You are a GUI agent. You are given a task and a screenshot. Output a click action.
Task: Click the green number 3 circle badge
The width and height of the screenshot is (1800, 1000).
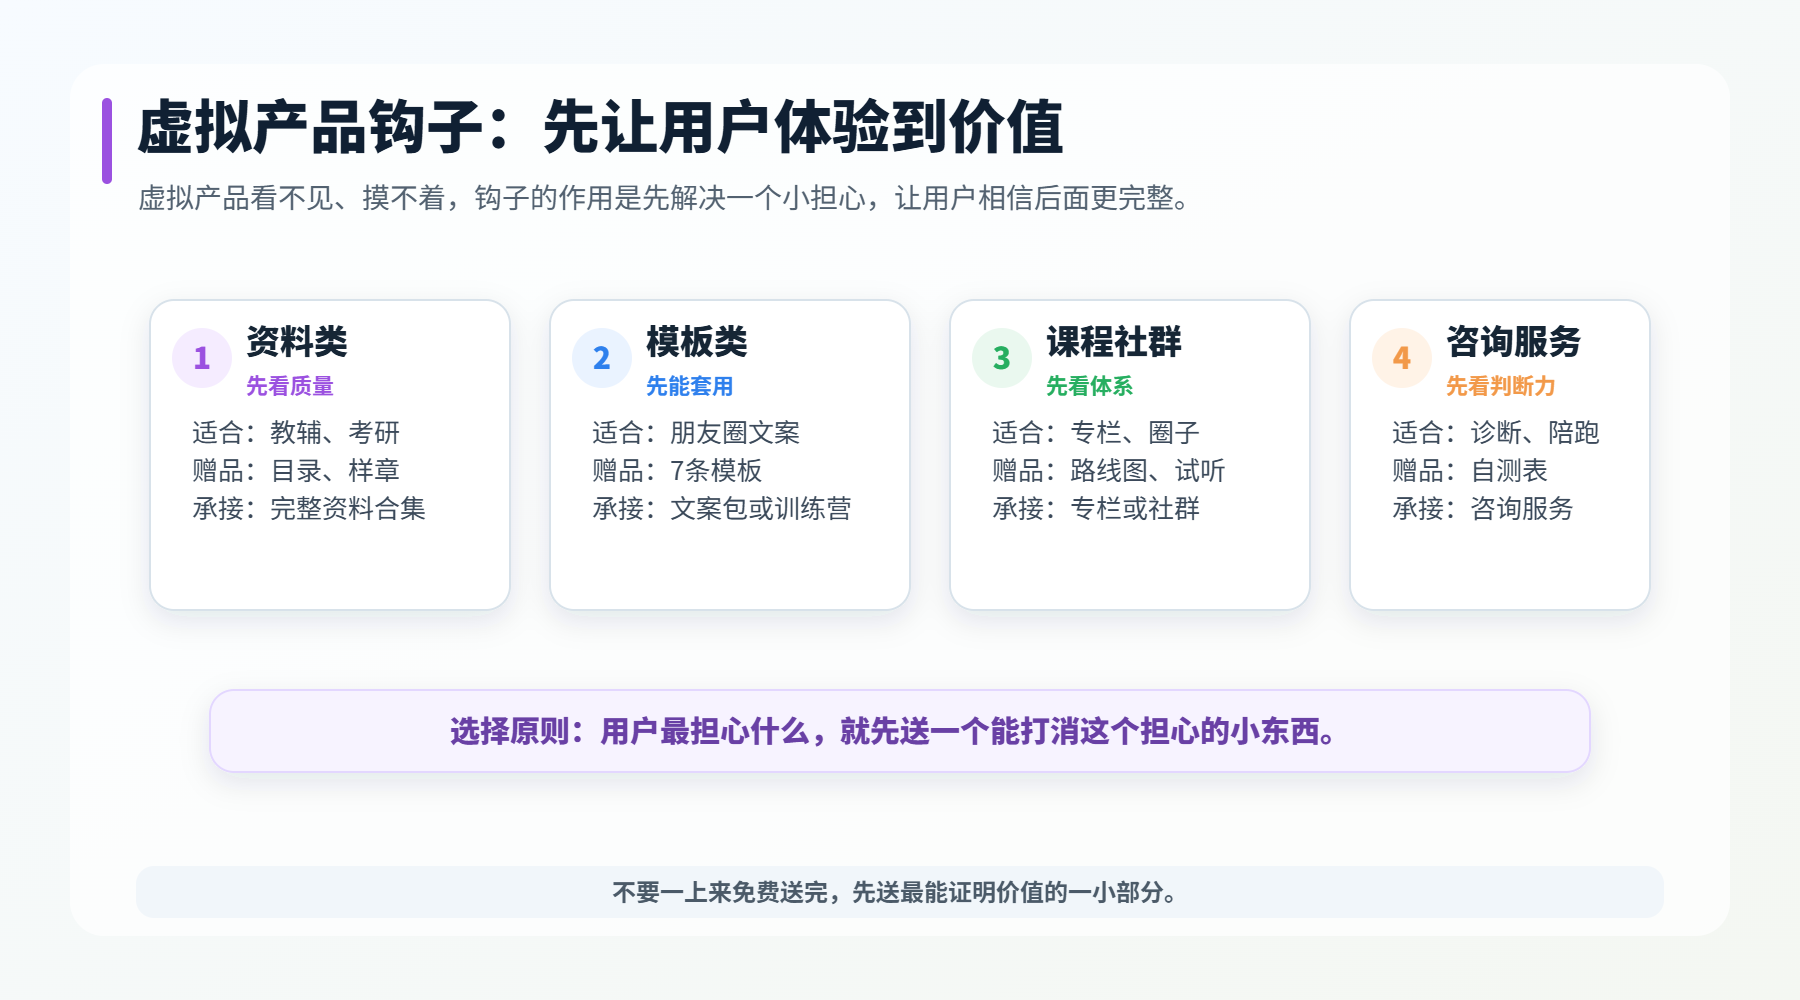tap(1002, 358)
